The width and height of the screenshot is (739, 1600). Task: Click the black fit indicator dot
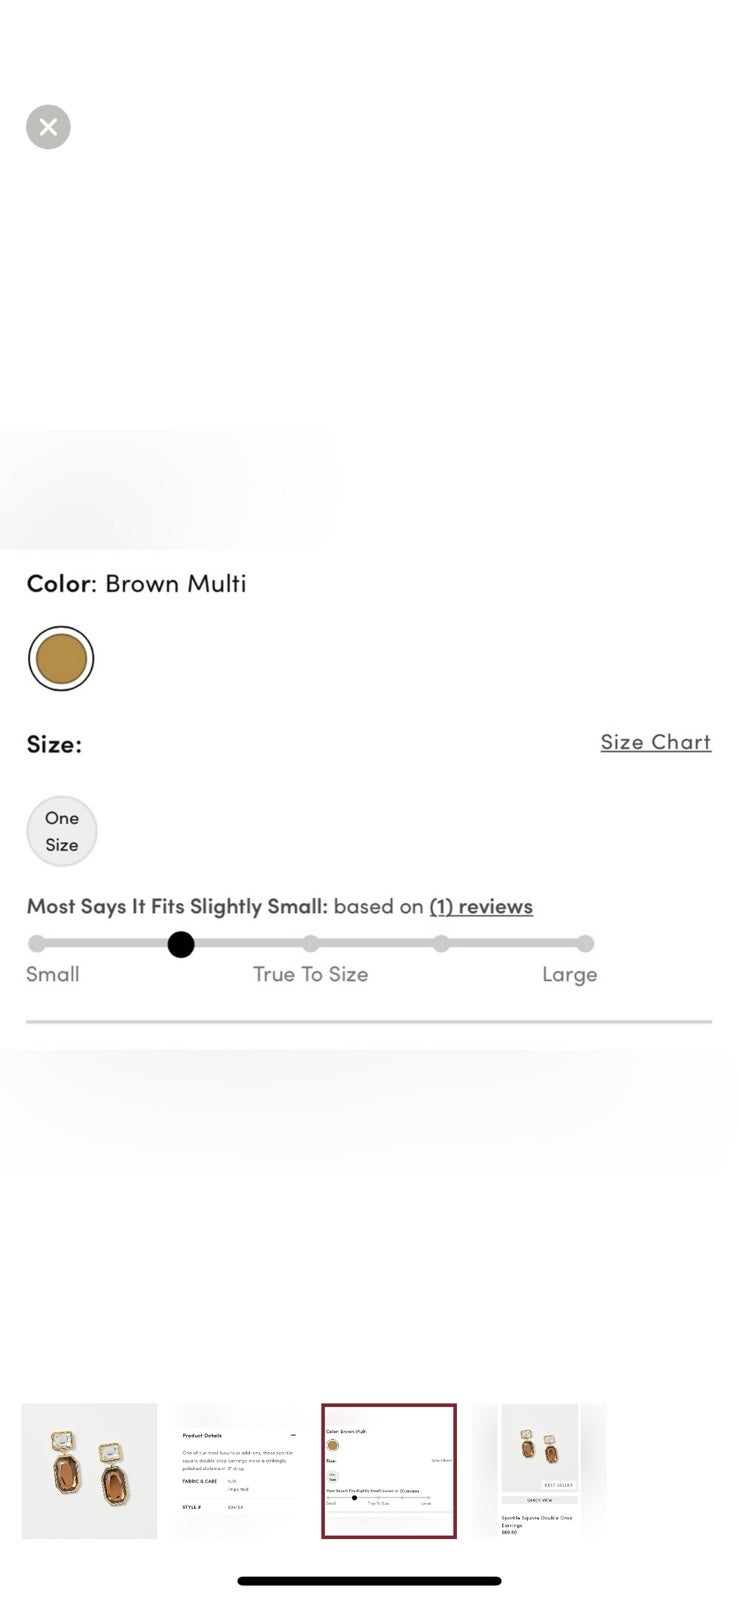point(181,944)
